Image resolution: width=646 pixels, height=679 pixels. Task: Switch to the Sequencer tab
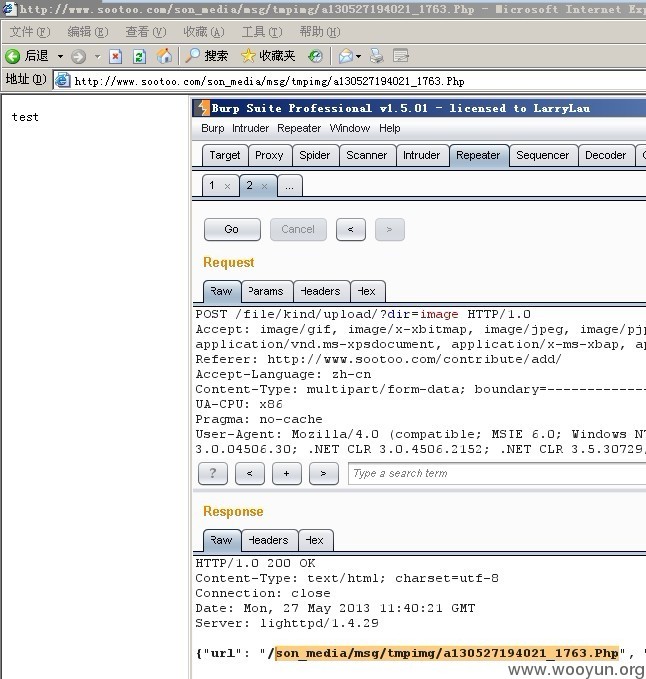coord(543,155)
